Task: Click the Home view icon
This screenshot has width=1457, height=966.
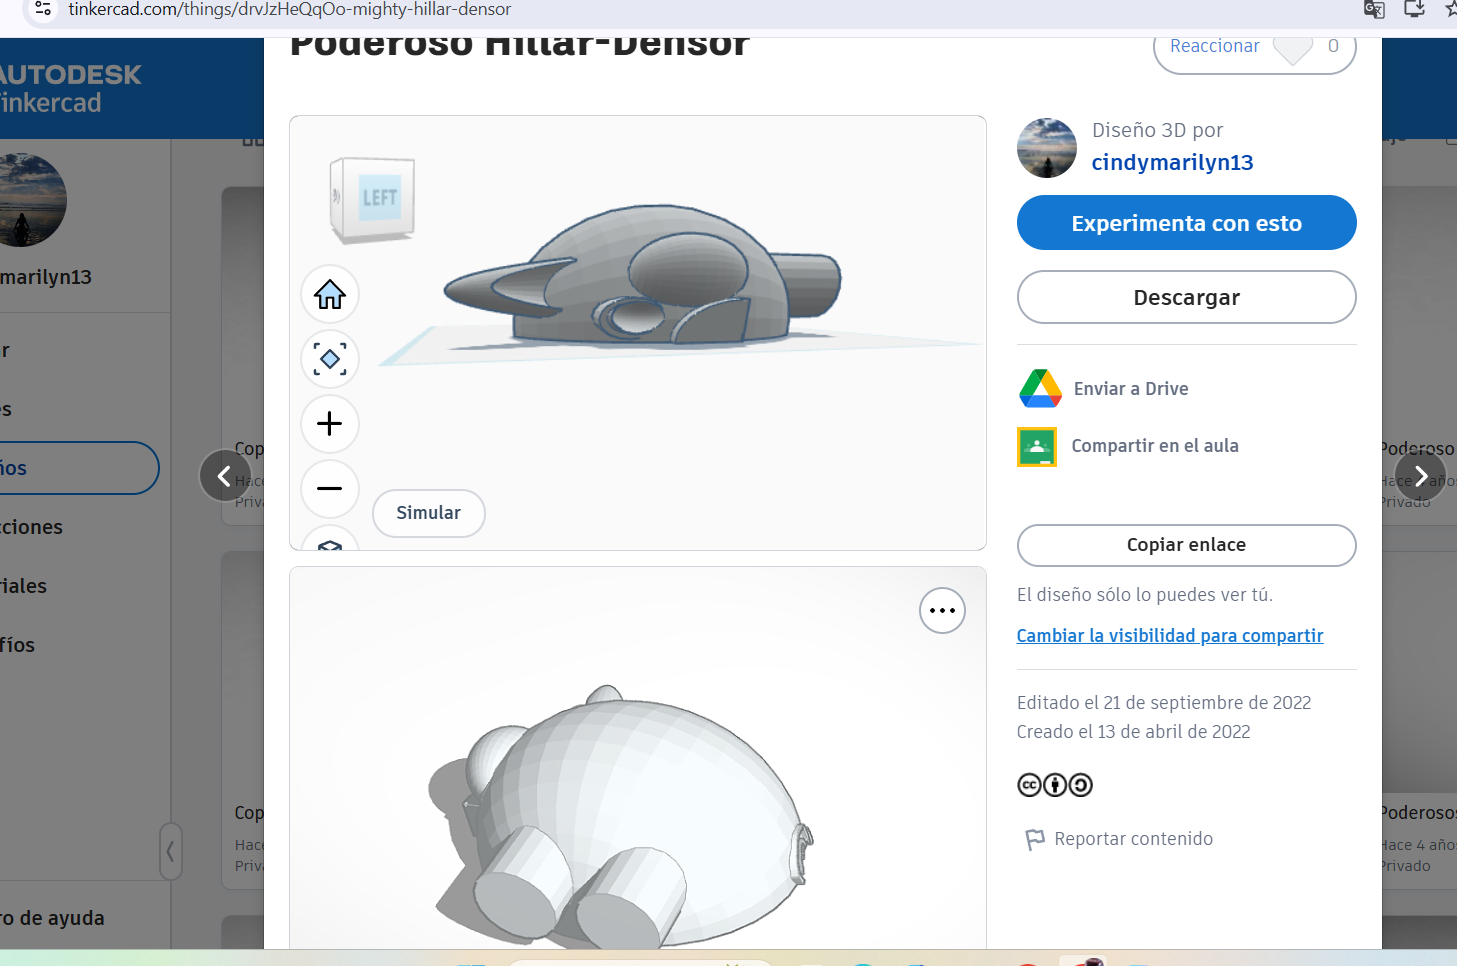Action: tap(330, 295)
